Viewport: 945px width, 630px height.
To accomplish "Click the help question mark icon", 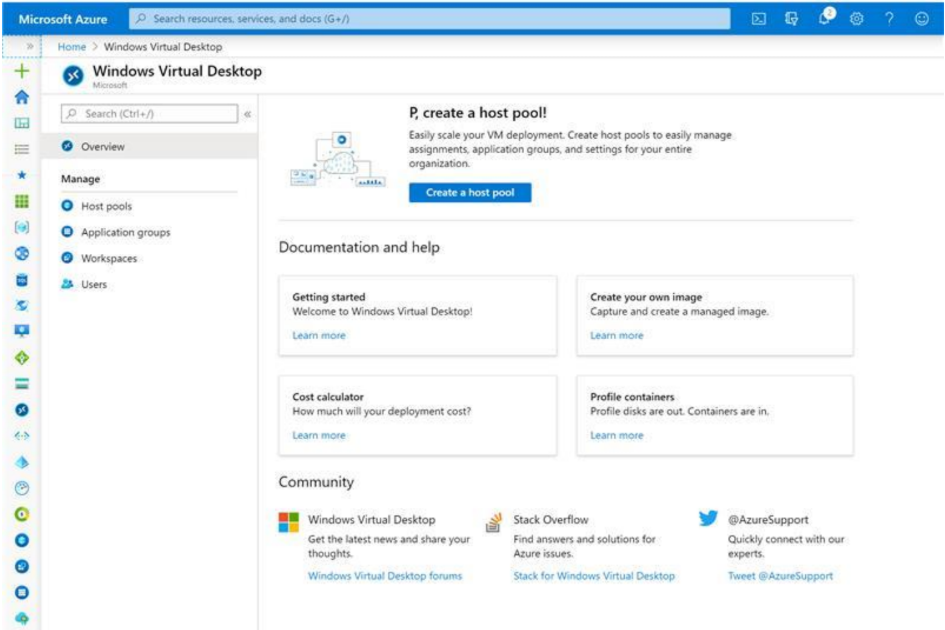I will pos(888,19).
